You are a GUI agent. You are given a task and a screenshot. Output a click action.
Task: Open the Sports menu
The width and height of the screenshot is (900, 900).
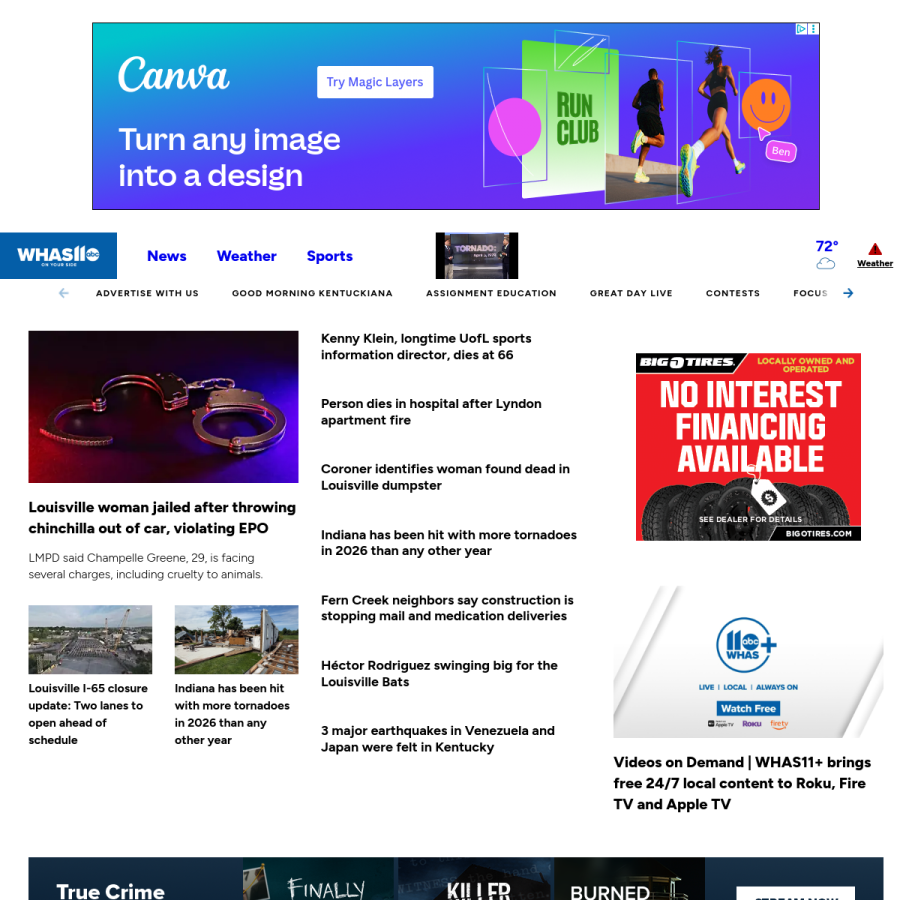tap(329, 256)
